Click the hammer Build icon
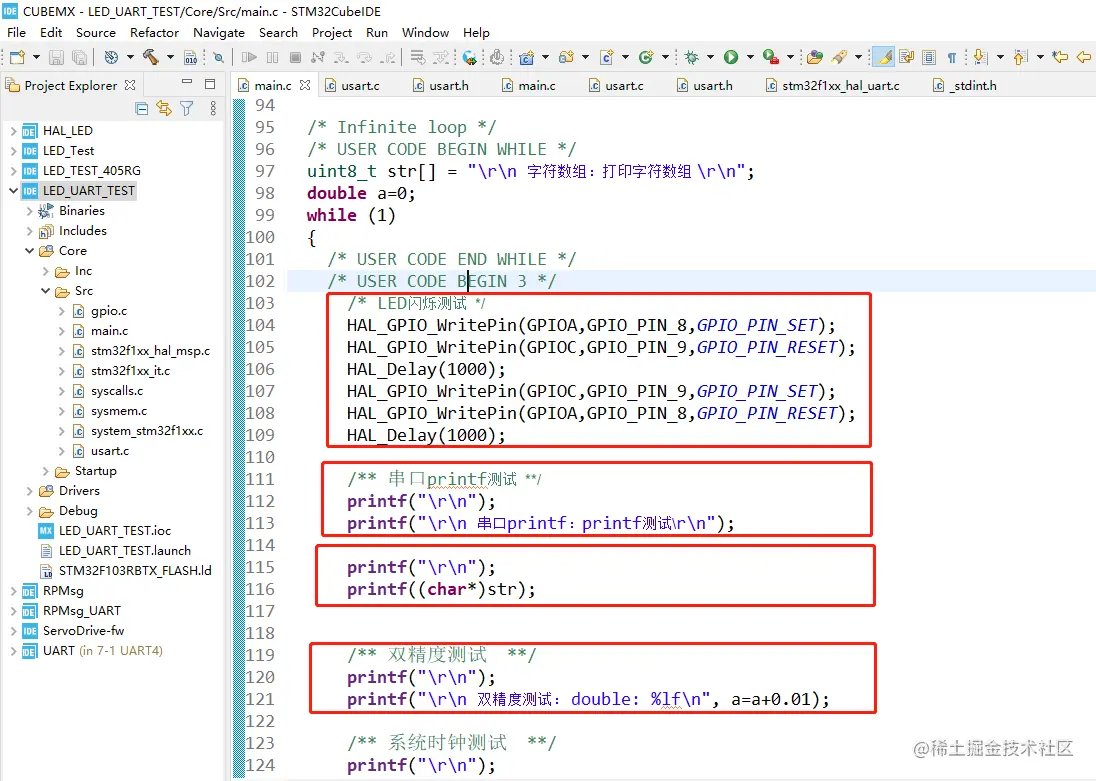 click(x=150, y=57)
